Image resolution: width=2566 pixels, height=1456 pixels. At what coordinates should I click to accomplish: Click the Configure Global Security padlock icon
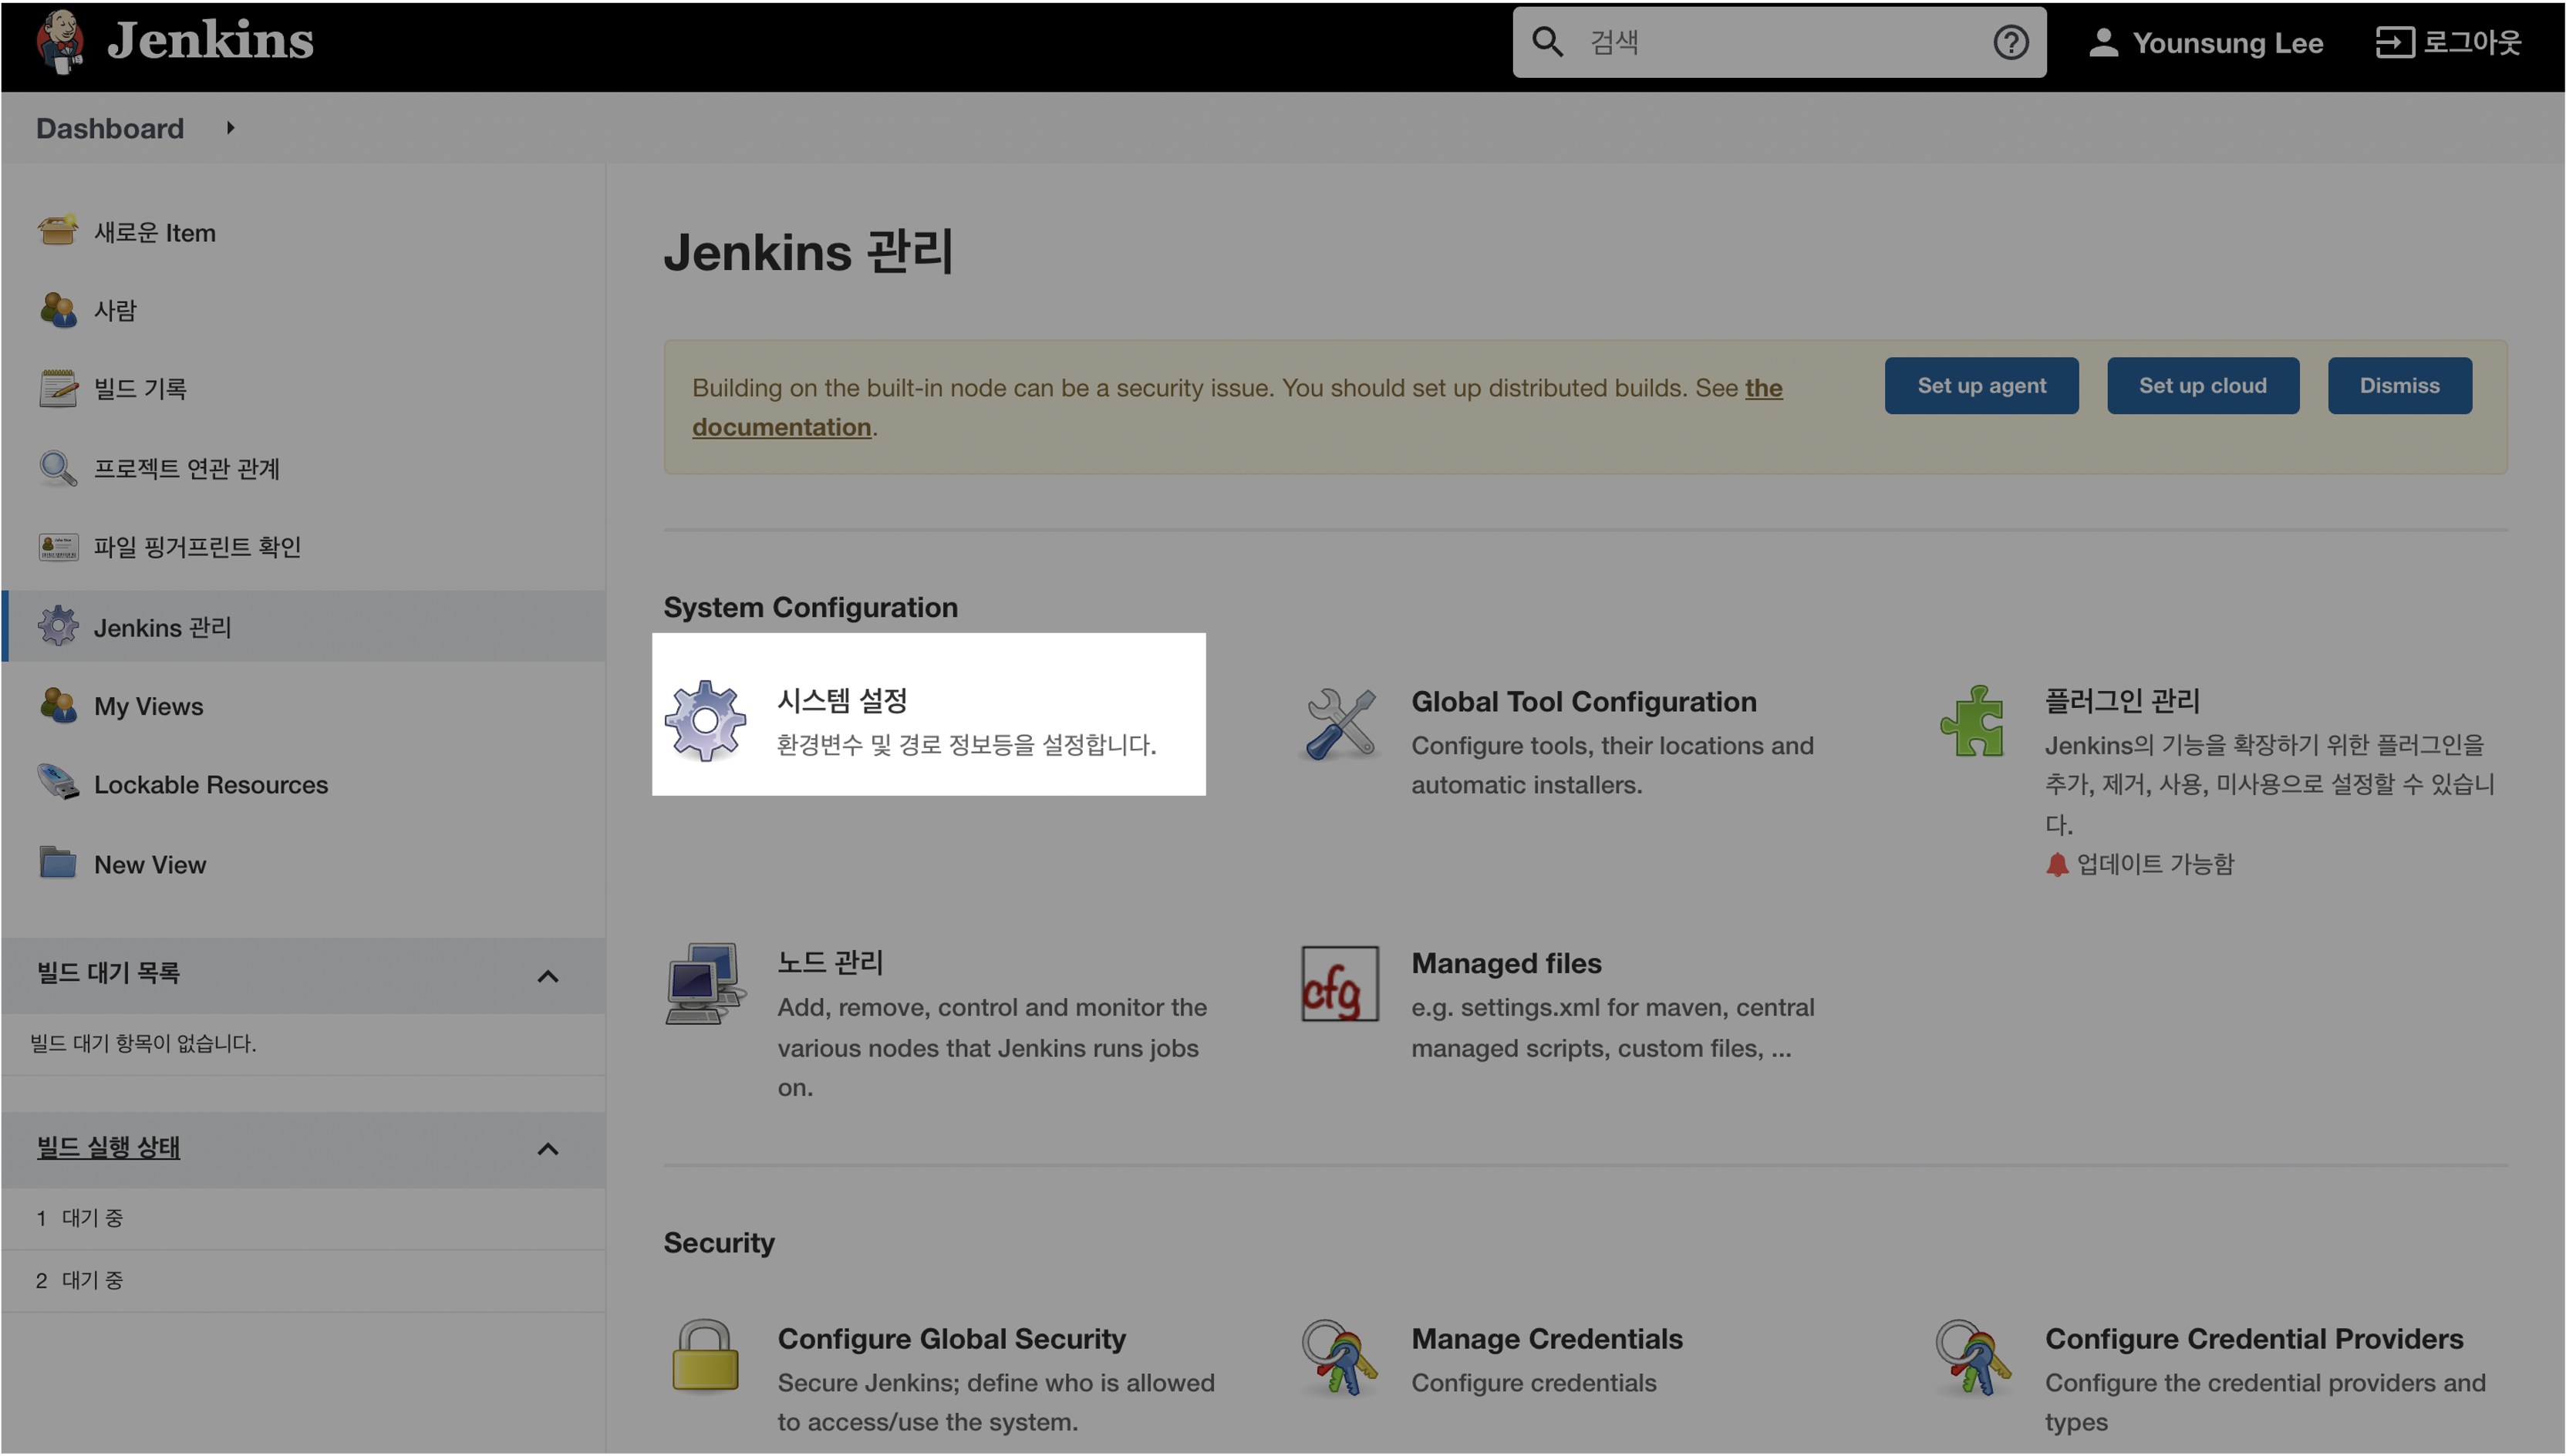[x=705, y=1356]
